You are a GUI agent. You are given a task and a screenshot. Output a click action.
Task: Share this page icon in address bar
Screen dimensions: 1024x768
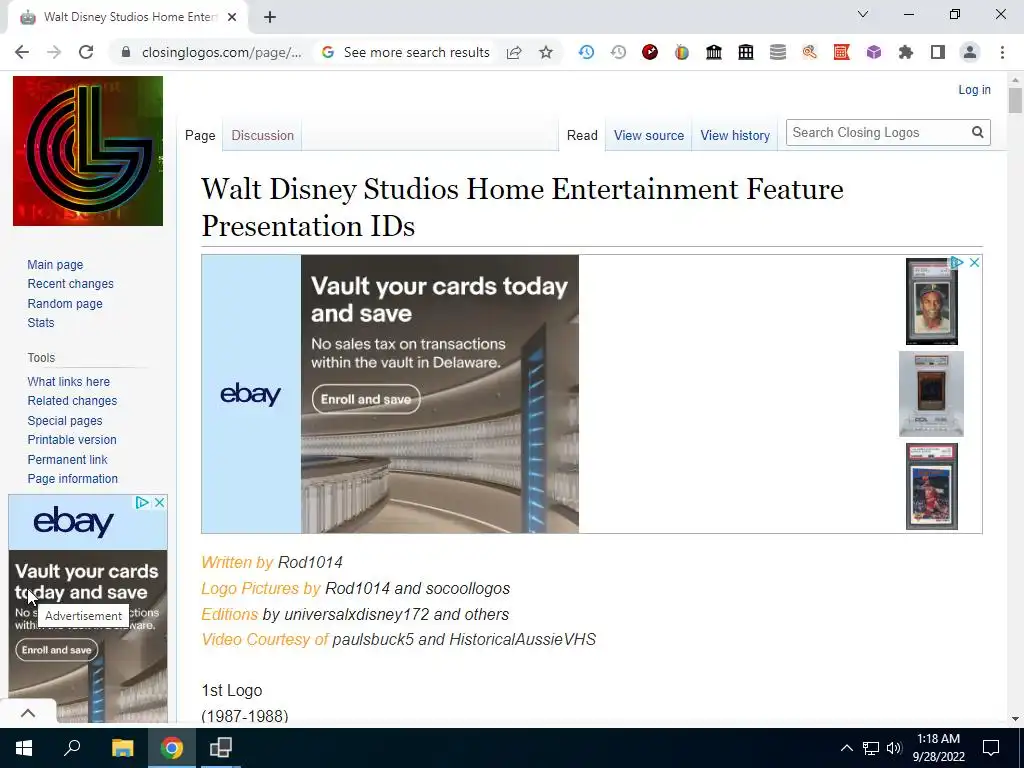(x=514, y=52)
